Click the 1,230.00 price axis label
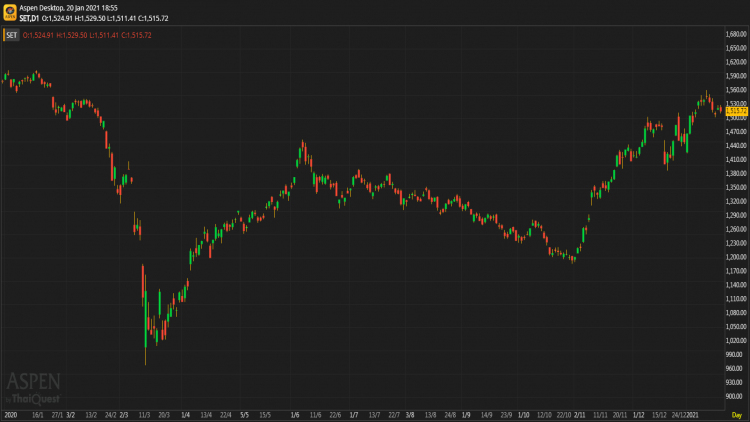This screenshot has height=422, width=750. [x=736, y=243]
